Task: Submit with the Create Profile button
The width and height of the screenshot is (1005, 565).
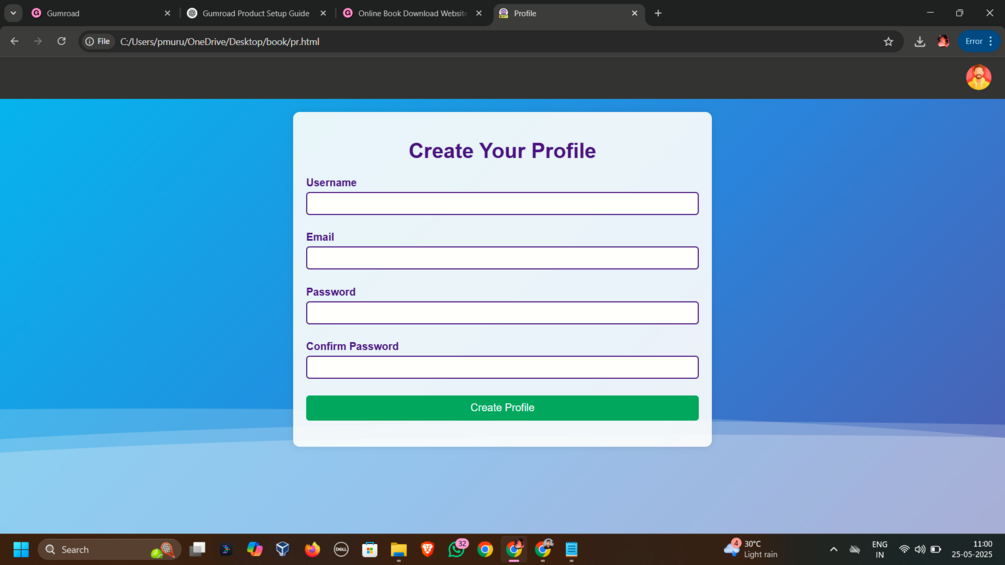Action: tap(502, 407)
